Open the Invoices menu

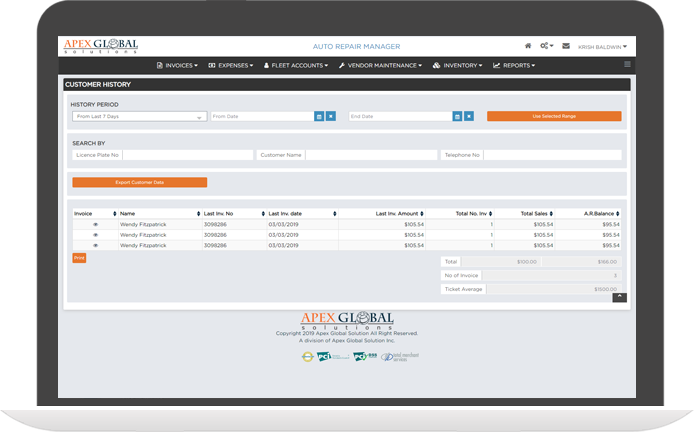tap(180, 65)
